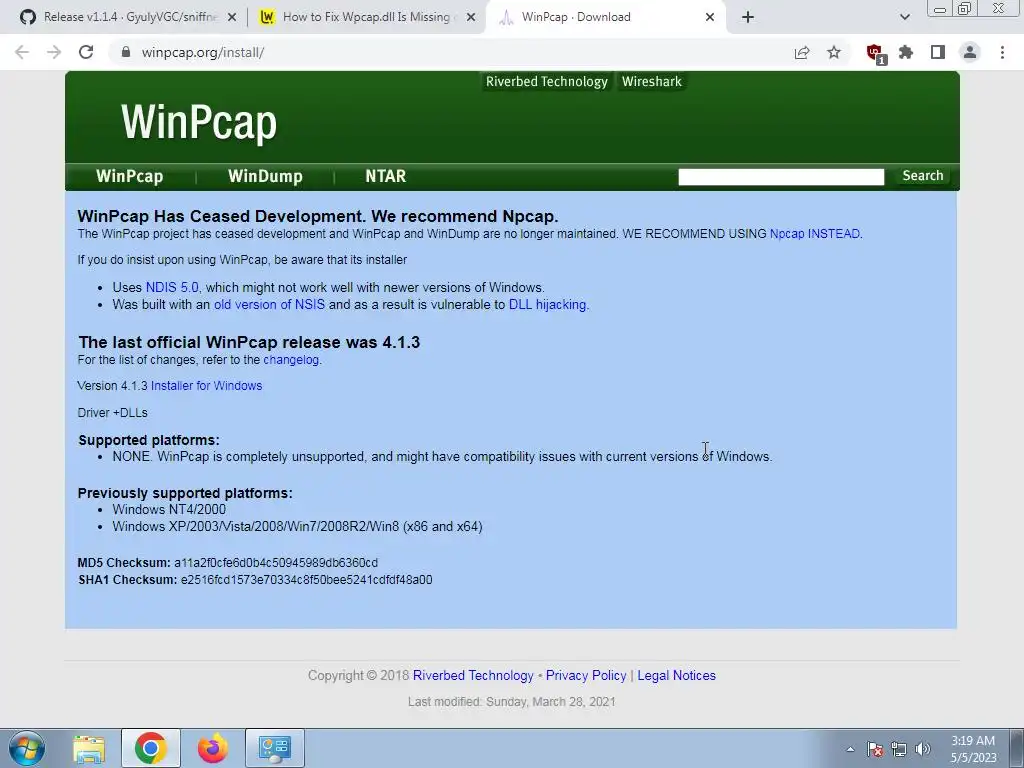Expand the tab search chevron
1024x768 pixels.
(904, 17)
